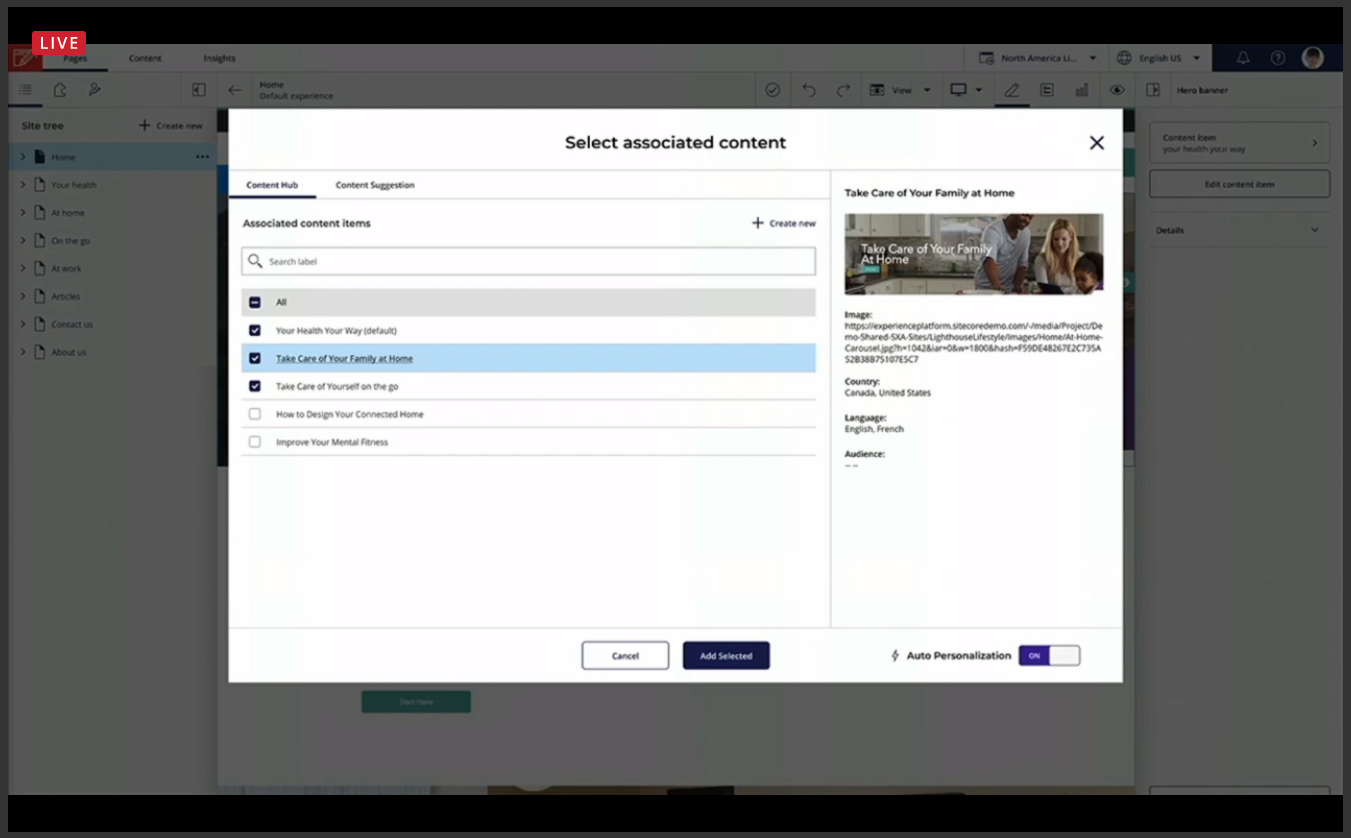
Task: Open the user profile avatar
Action: 1313,58
